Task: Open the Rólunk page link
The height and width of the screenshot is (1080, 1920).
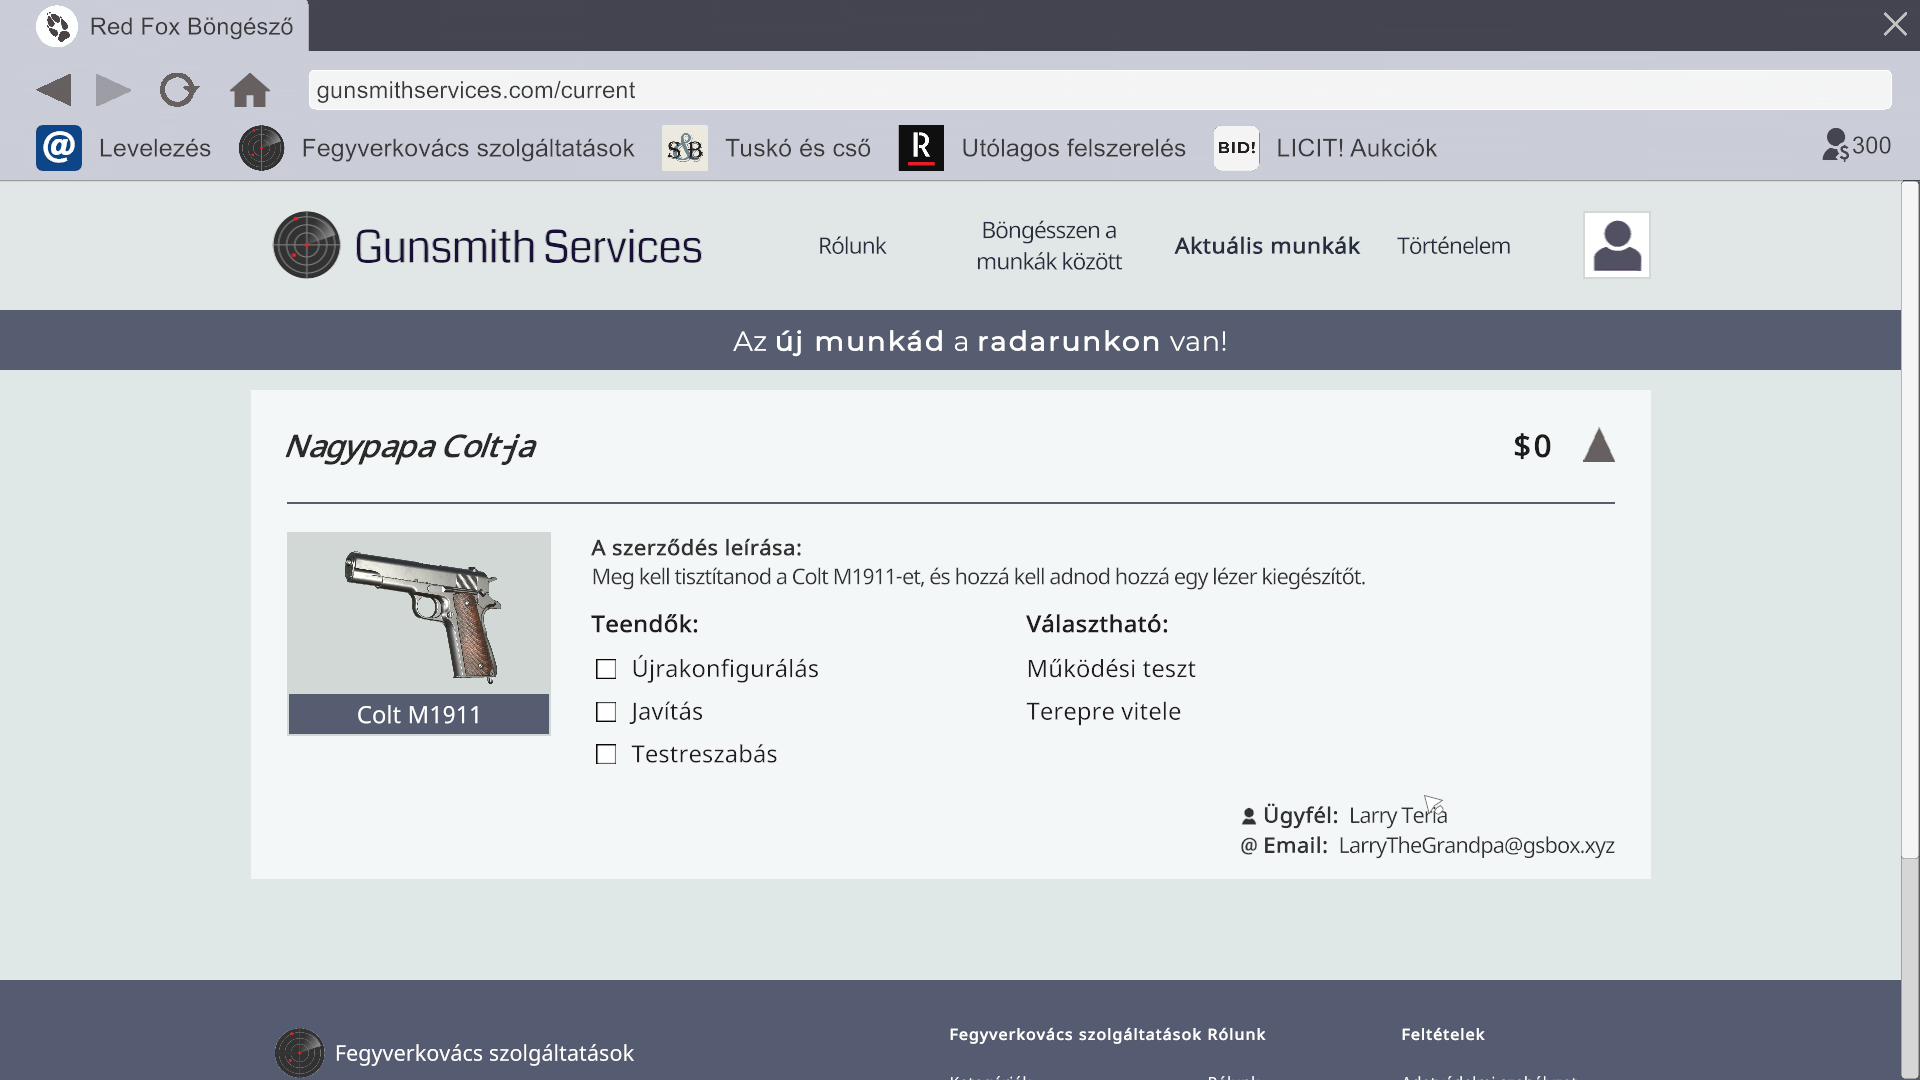Action: click(x=852, y=246)
